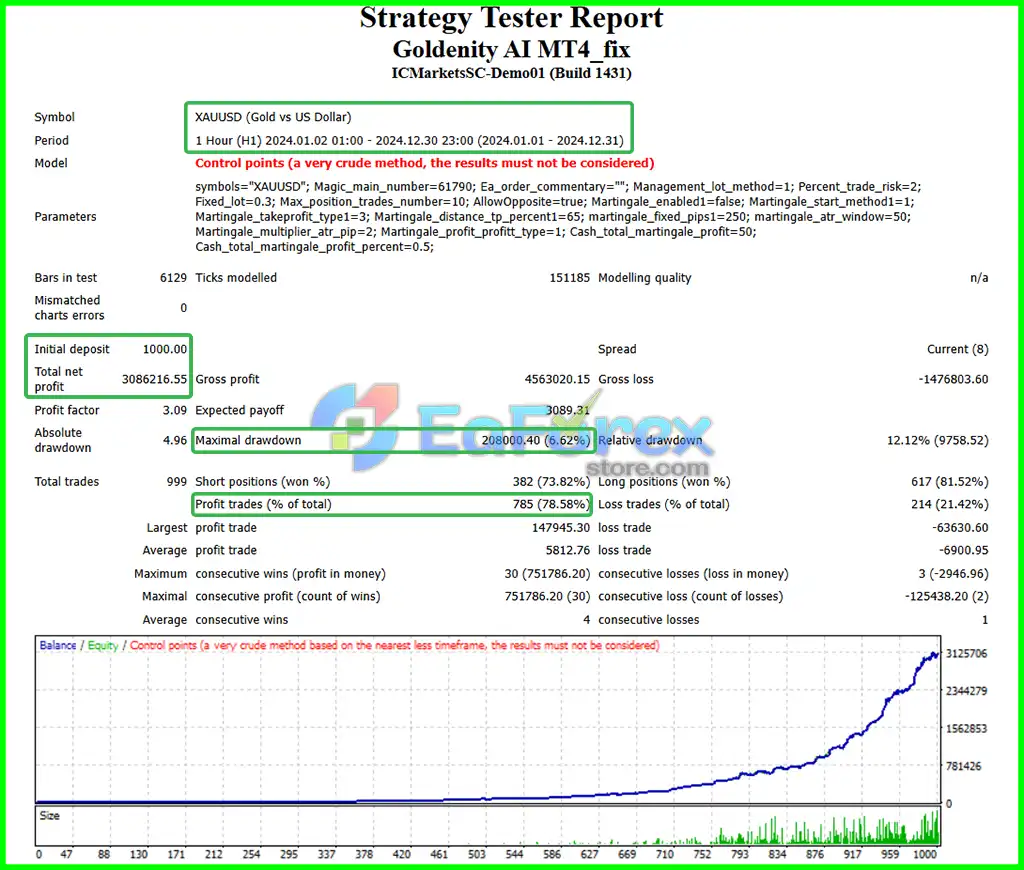Screen dimensions: 1024x870
Task: Select initial deposit value "1000.00"
Action: coord(165,349)
